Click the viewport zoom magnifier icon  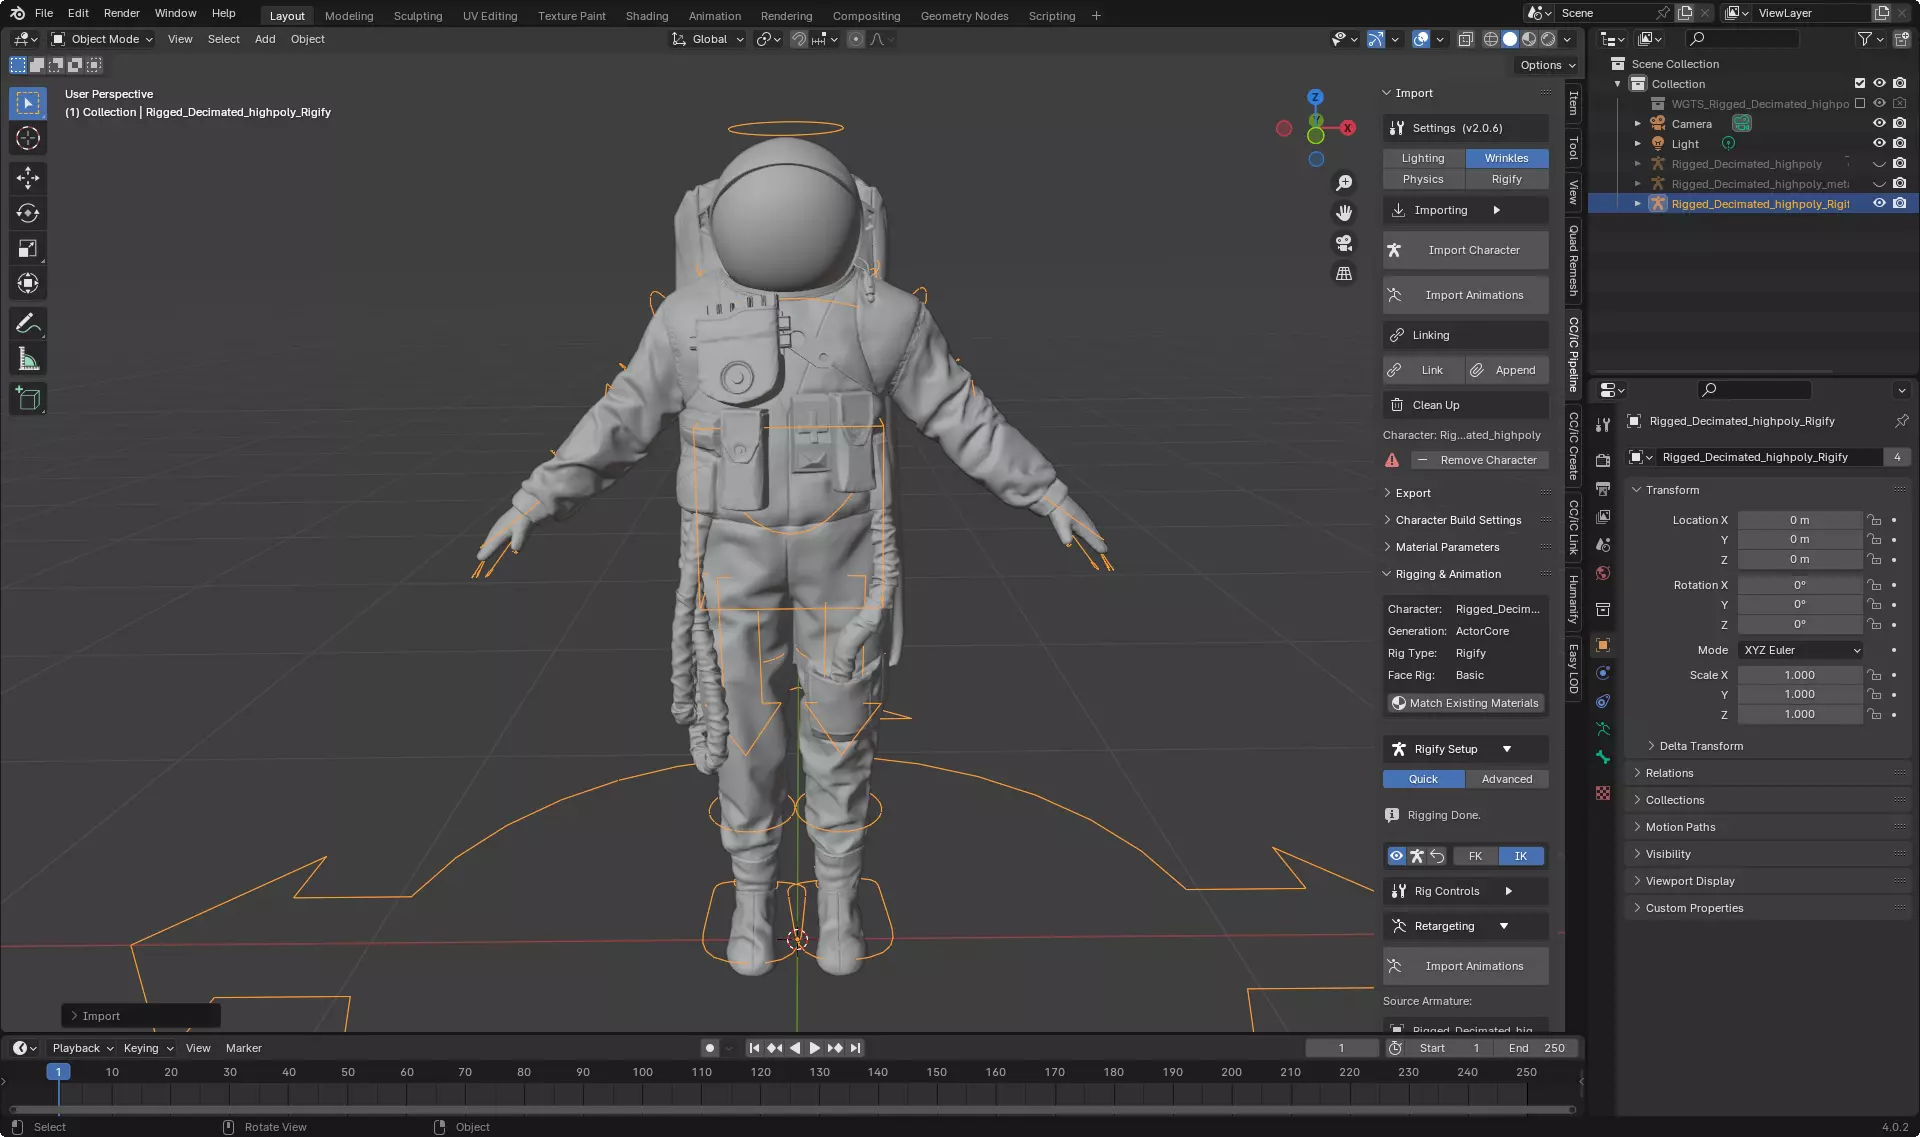pyautogui.click(x=1344, y=183)
